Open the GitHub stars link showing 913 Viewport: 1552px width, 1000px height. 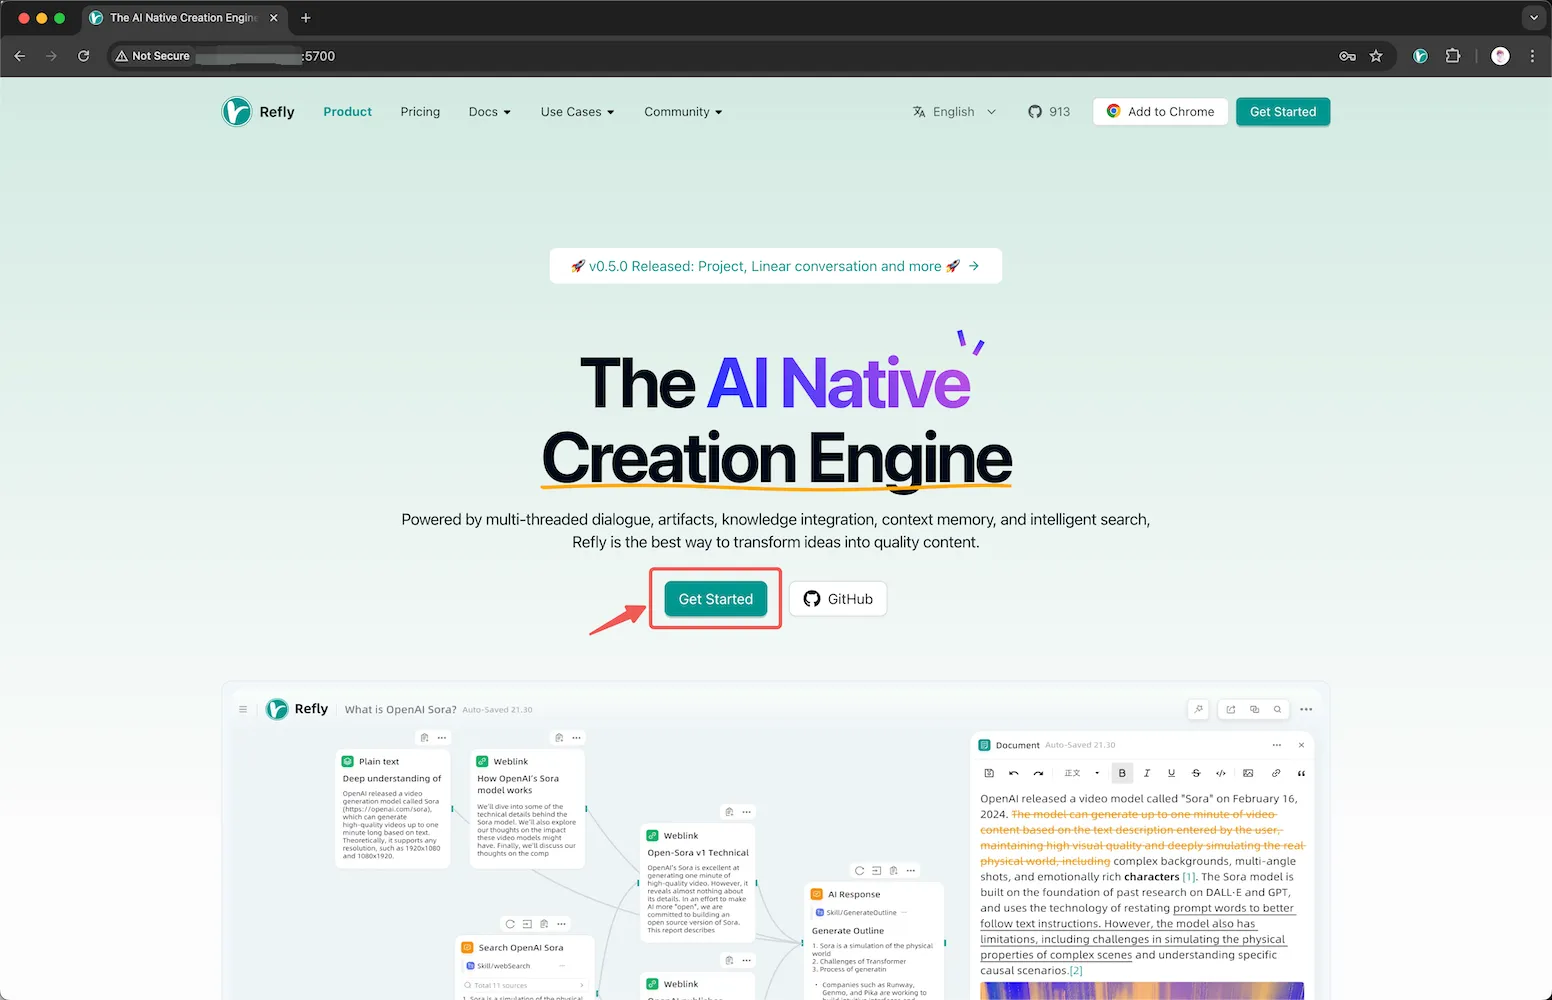coord(1049,112)
